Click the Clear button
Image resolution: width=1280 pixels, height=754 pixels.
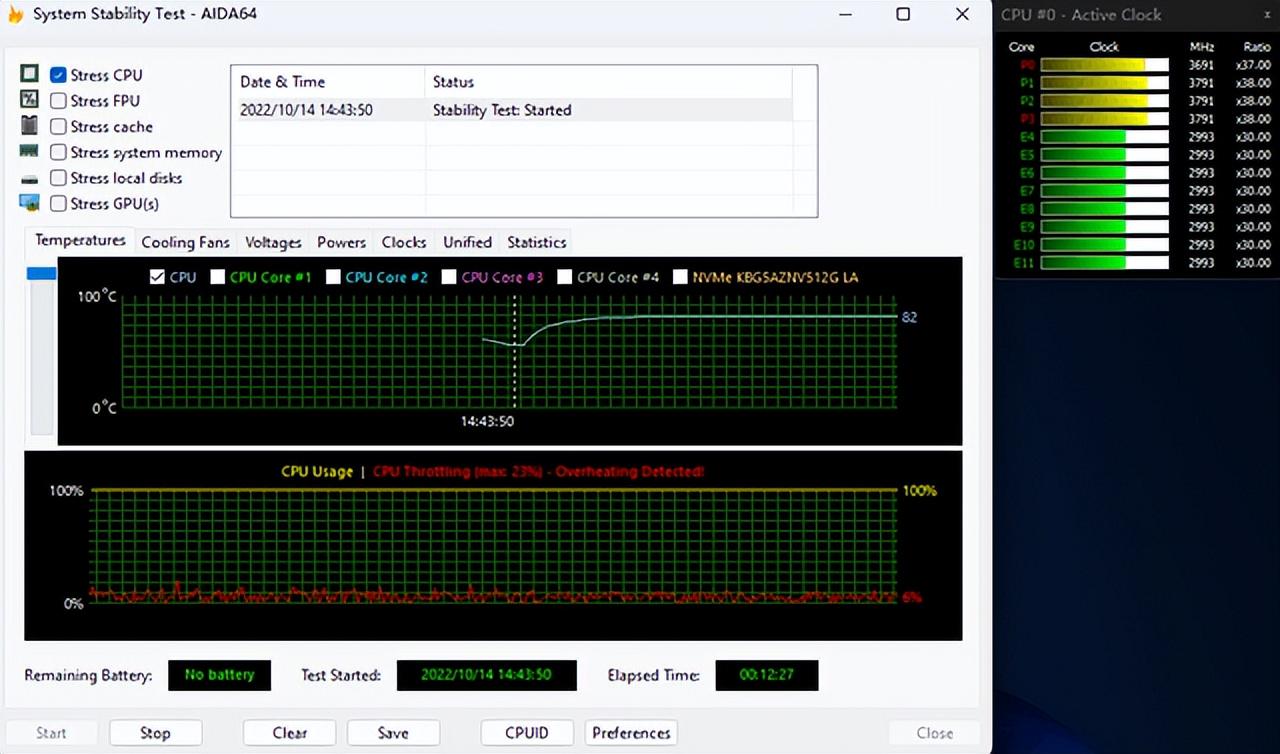click(x=289, y=733)
